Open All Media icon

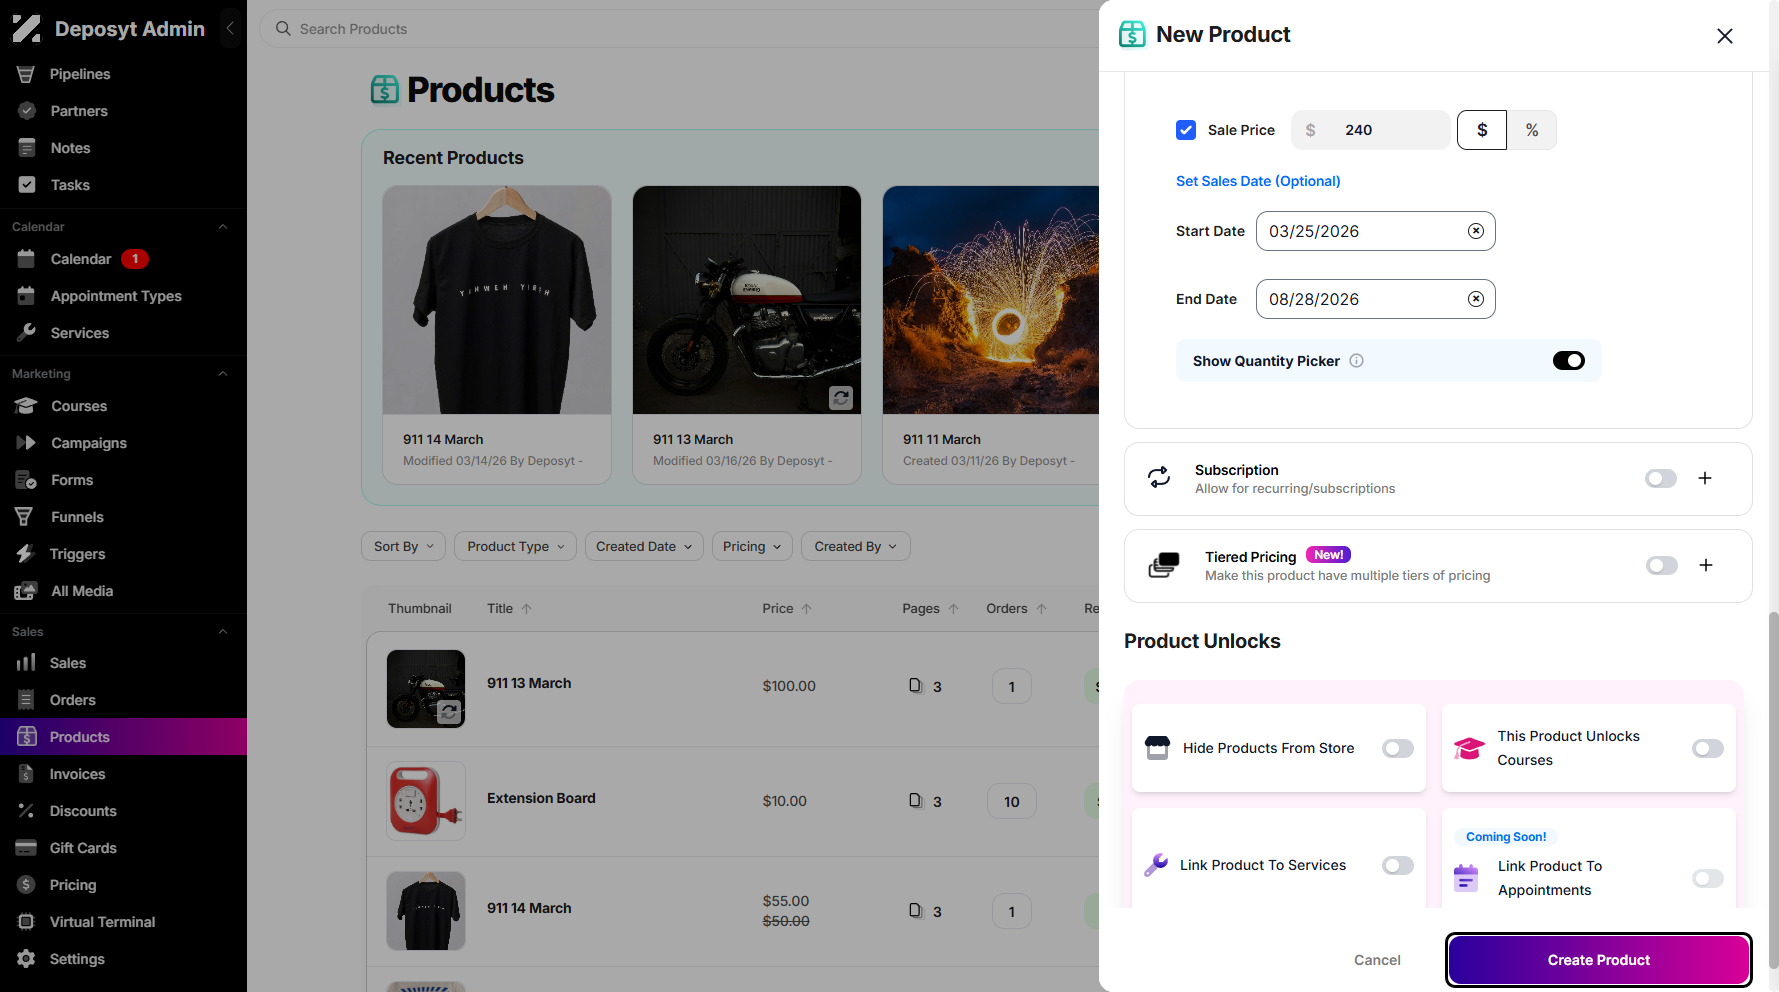[27, 591]
